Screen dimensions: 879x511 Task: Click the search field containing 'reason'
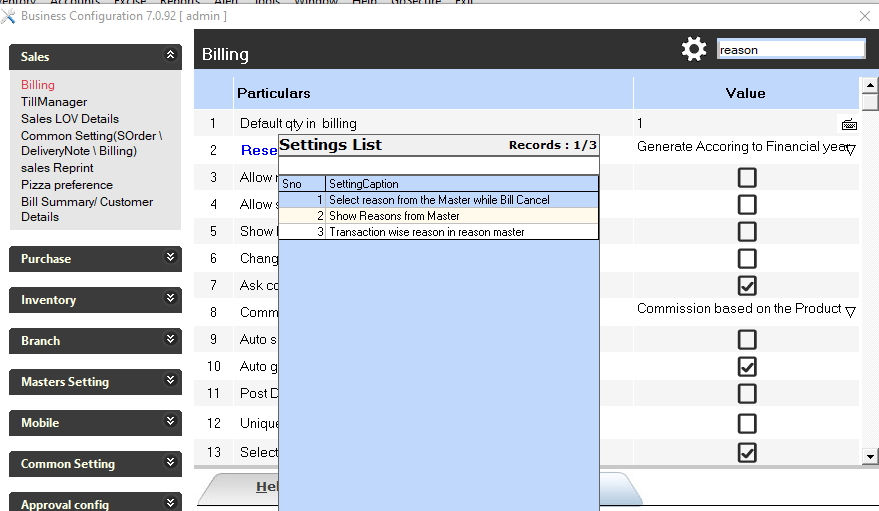tap(790, 49)
